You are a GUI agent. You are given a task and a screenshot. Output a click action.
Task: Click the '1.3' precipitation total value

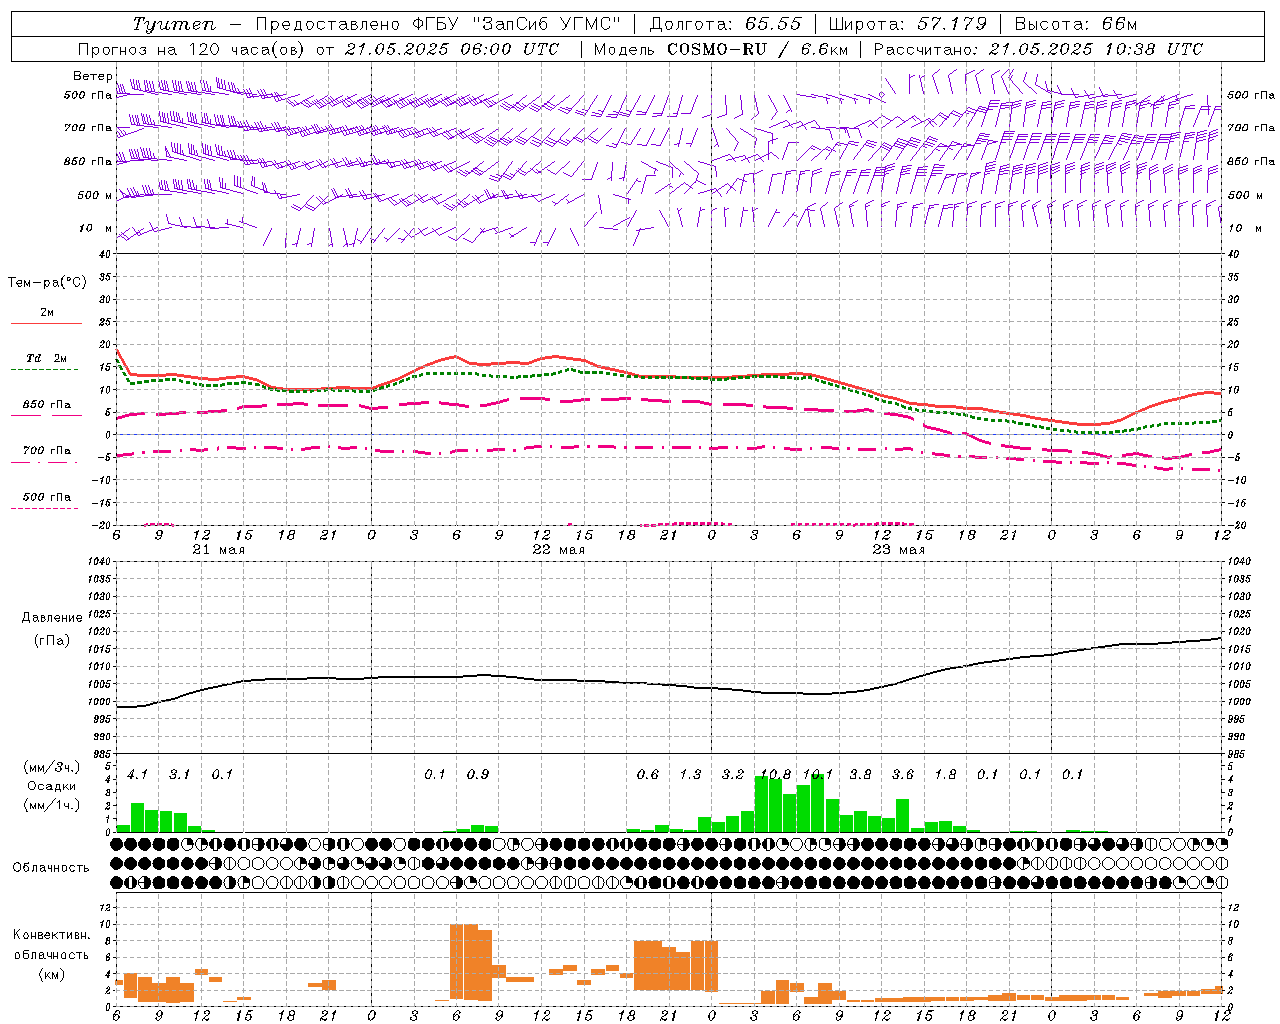[690, 774]
